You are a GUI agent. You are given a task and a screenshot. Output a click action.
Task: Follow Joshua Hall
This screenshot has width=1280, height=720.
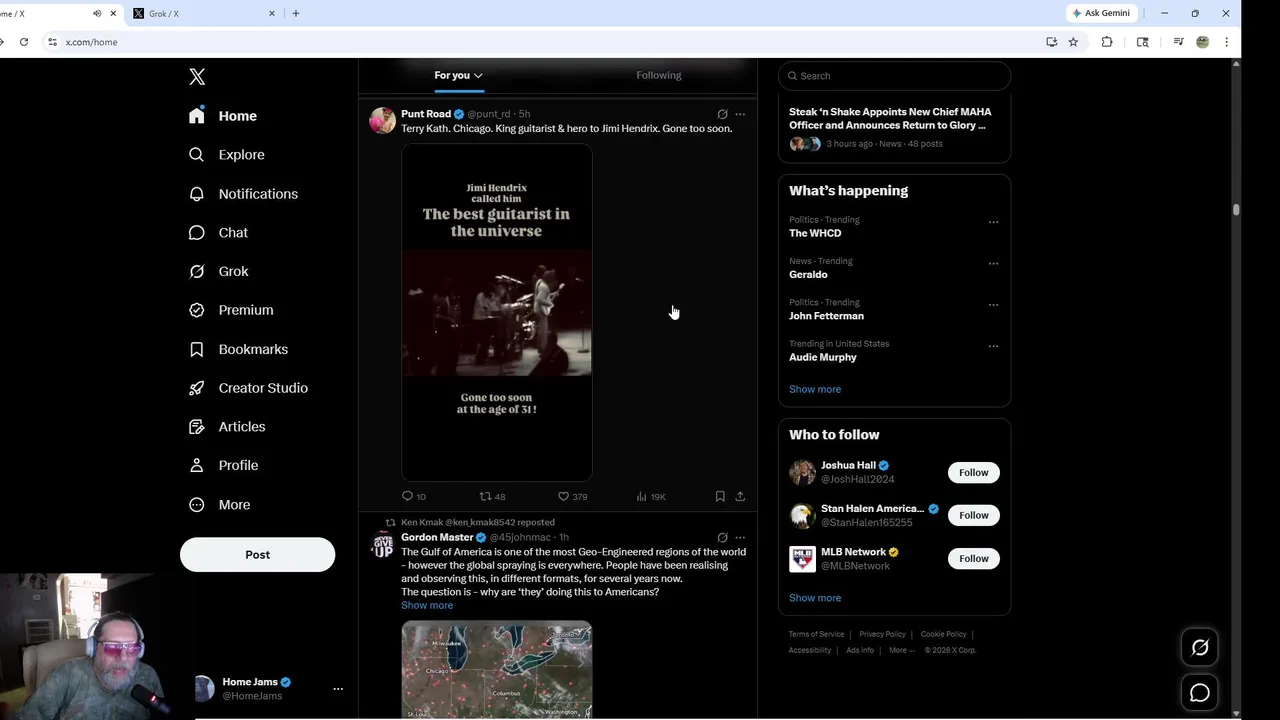pyautogui.click(x=973, y=472)
